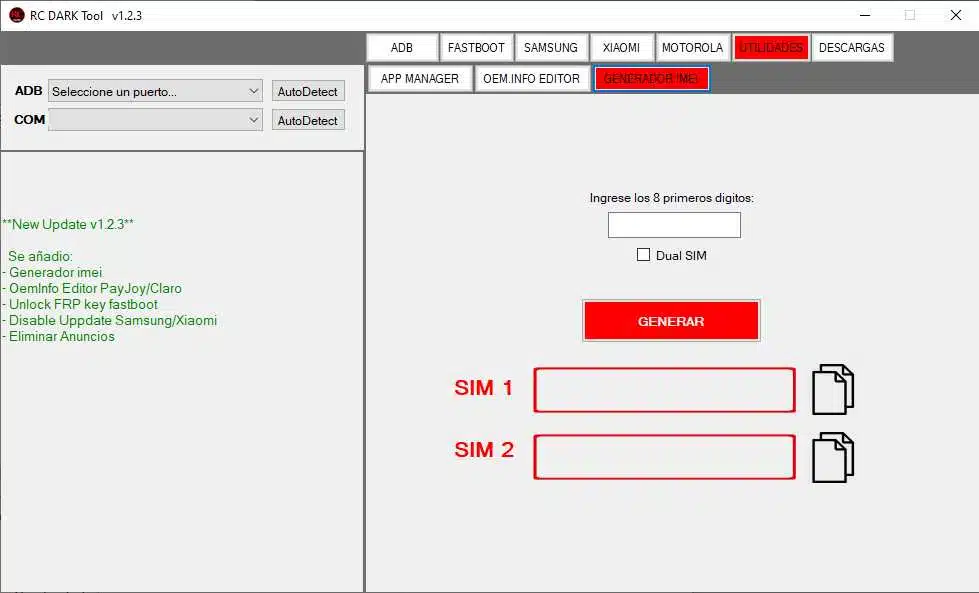
Task: Select the GENERADOR IMEI sub-tab
Action: point(651,79)
